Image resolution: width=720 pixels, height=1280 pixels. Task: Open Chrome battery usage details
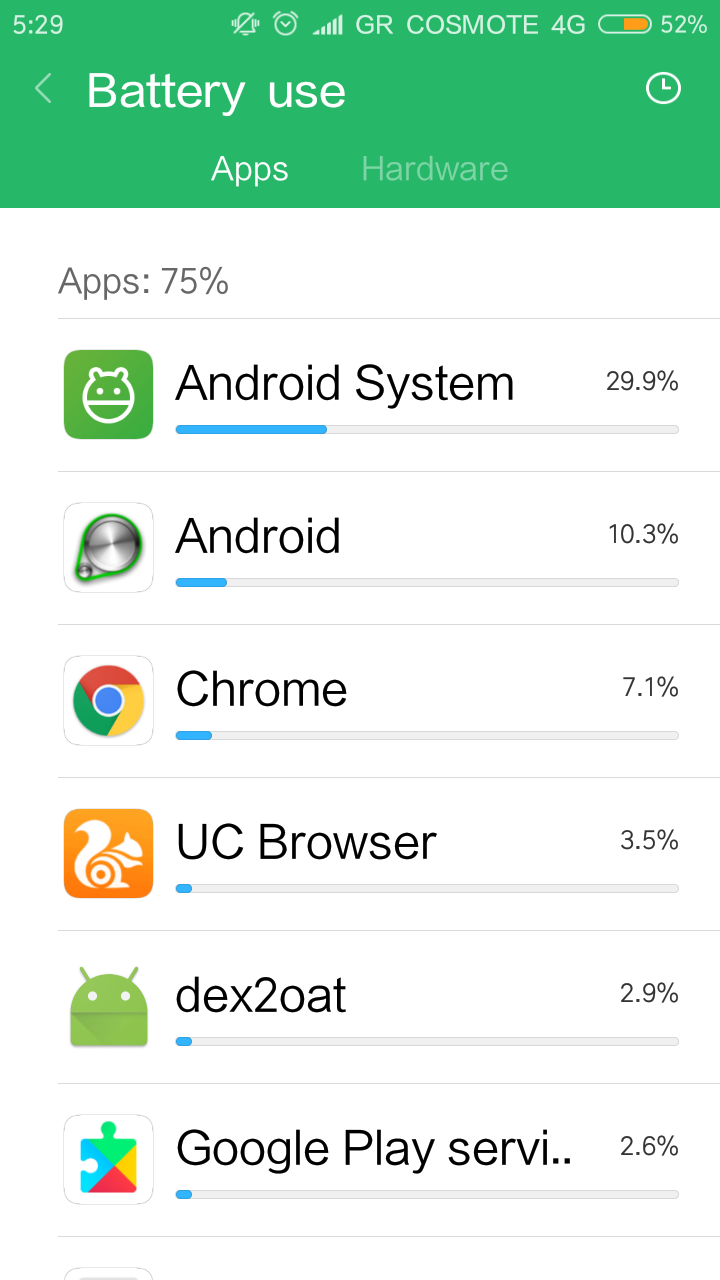tap(261, 690)
